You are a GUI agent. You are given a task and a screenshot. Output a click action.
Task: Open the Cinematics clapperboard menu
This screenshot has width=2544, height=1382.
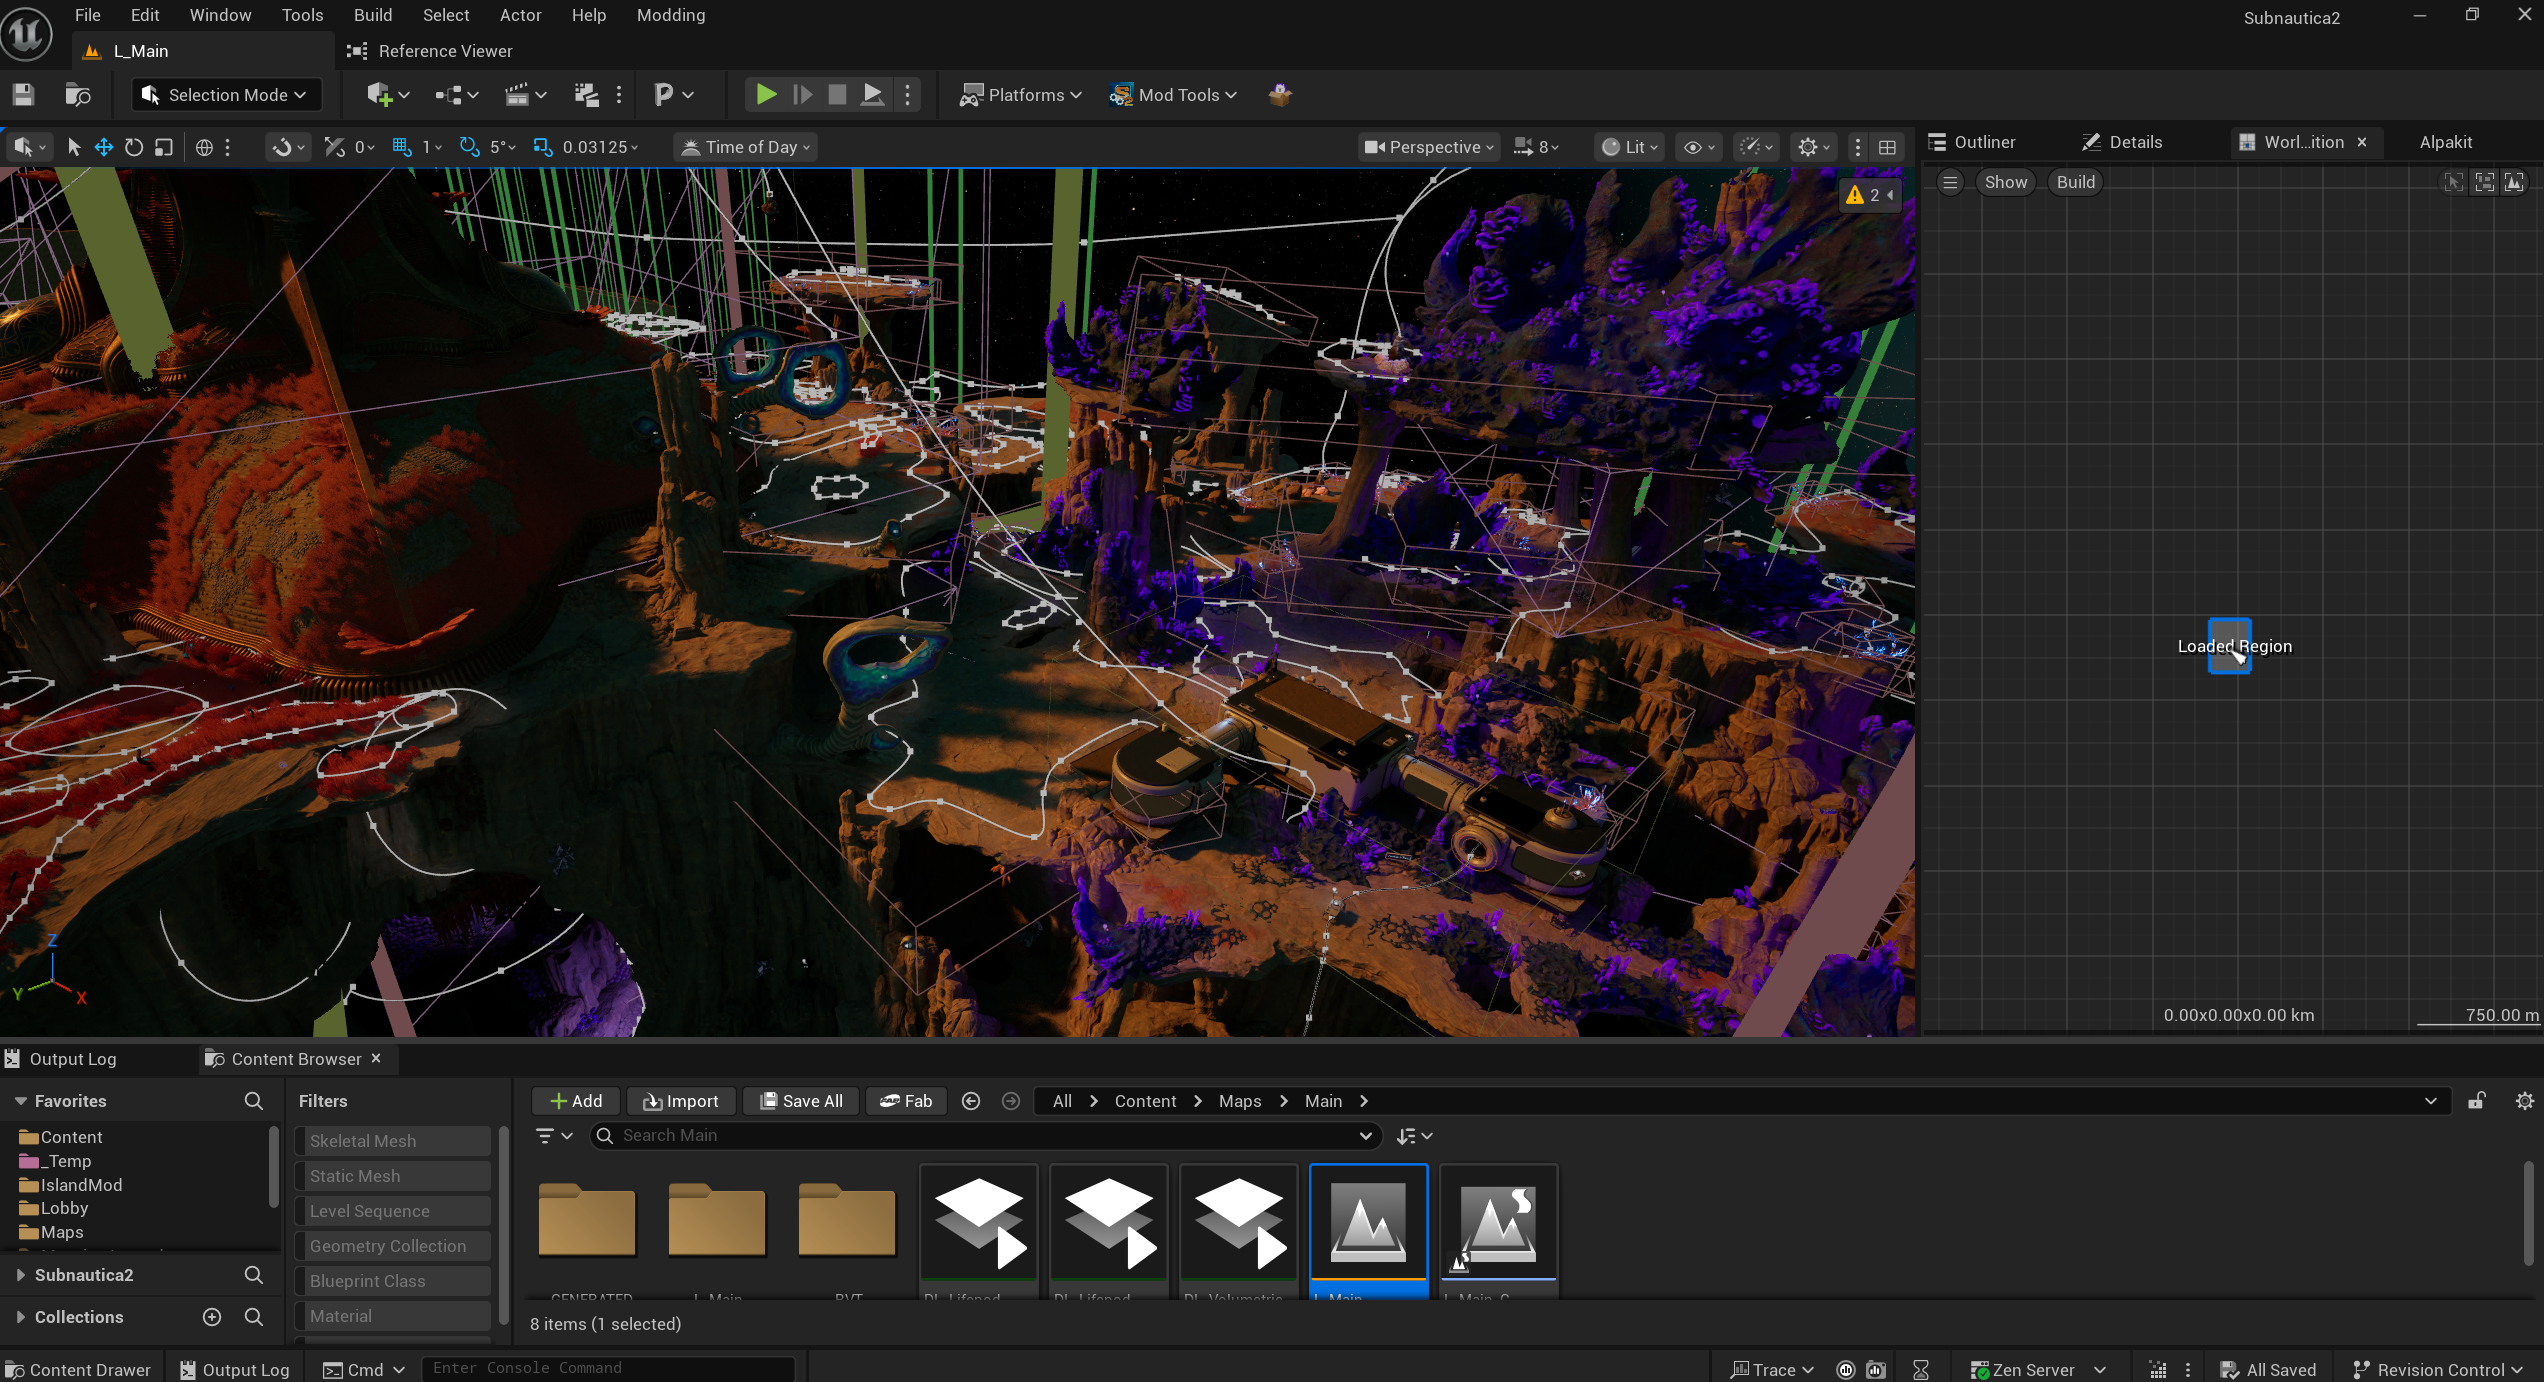pos(525,95)
